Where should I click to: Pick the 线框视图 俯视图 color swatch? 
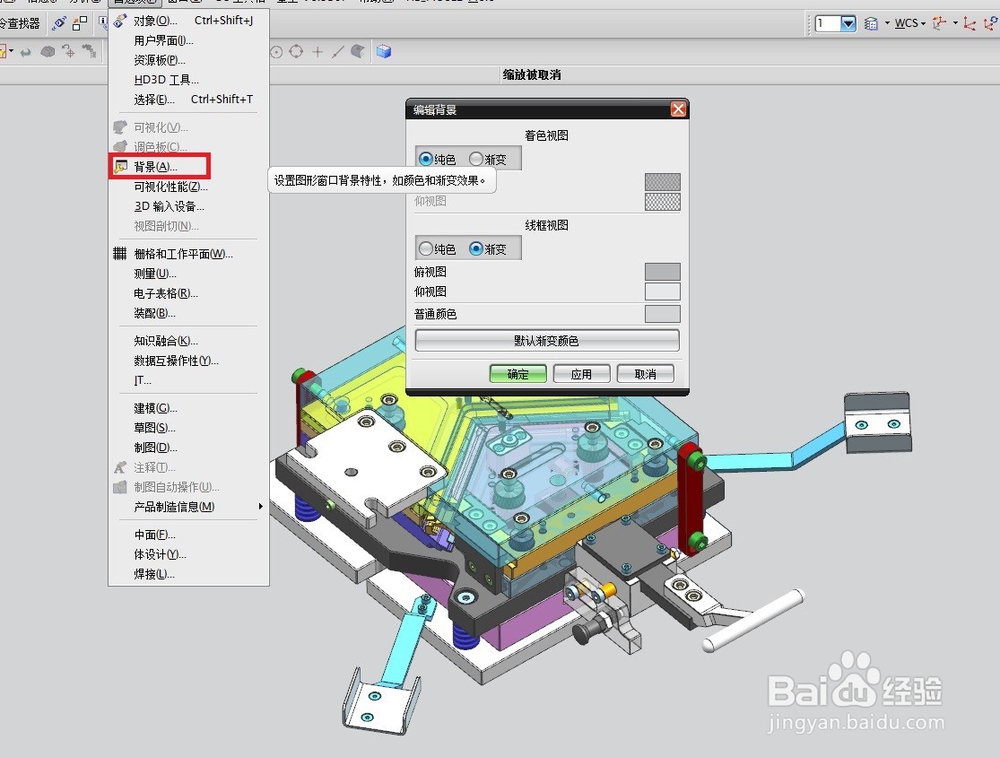coord(663,272)
